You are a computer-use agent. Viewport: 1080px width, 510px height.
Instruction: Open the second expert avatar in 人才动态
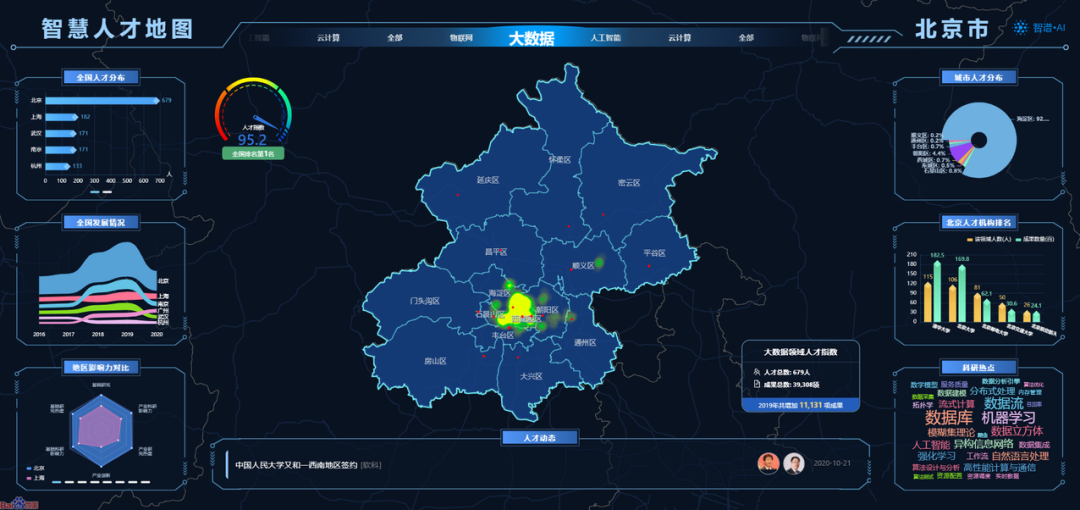tap(793, 463)
